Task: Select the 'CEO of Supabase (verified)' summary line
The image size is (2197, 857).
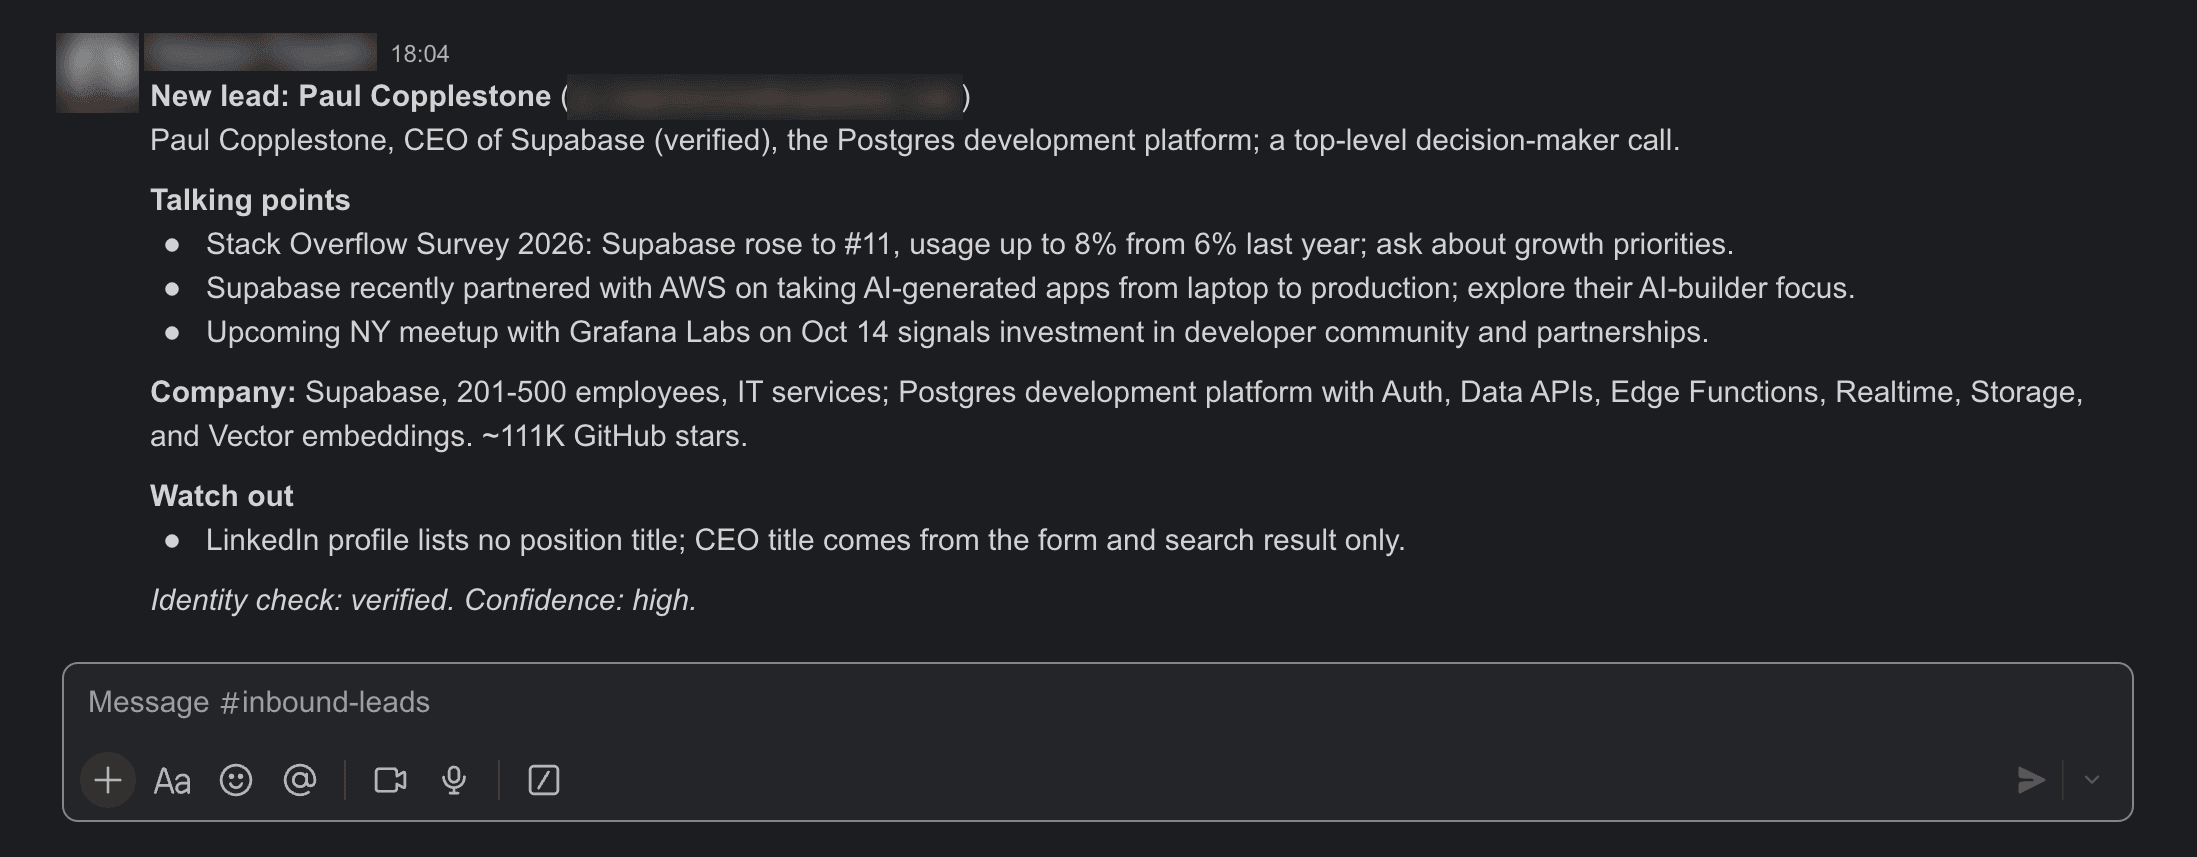Action: pyautogui.click(x=915, y=140)
